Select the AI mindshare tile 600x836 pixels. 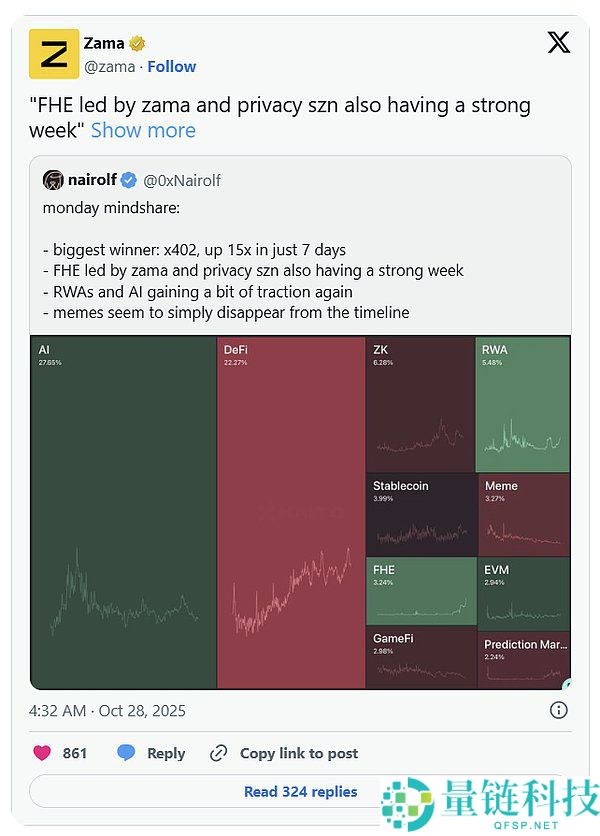pyautogui.click(x=123, y=512)
